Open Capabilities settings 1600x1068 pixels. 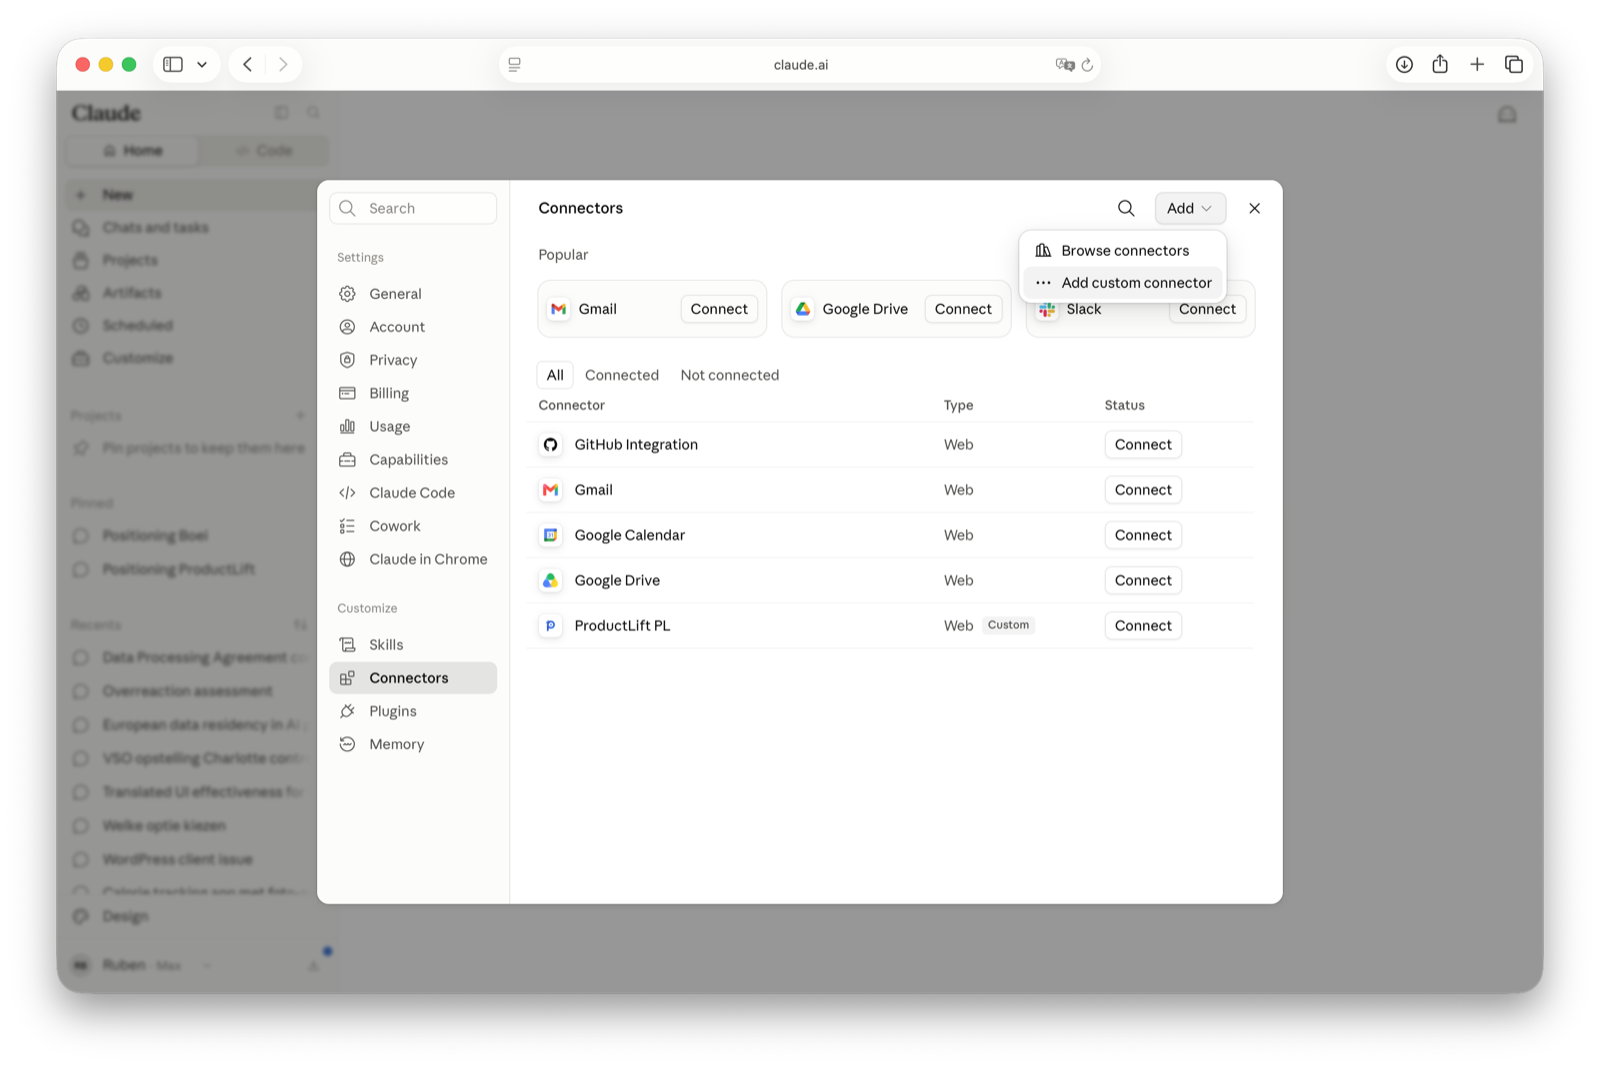413,460
